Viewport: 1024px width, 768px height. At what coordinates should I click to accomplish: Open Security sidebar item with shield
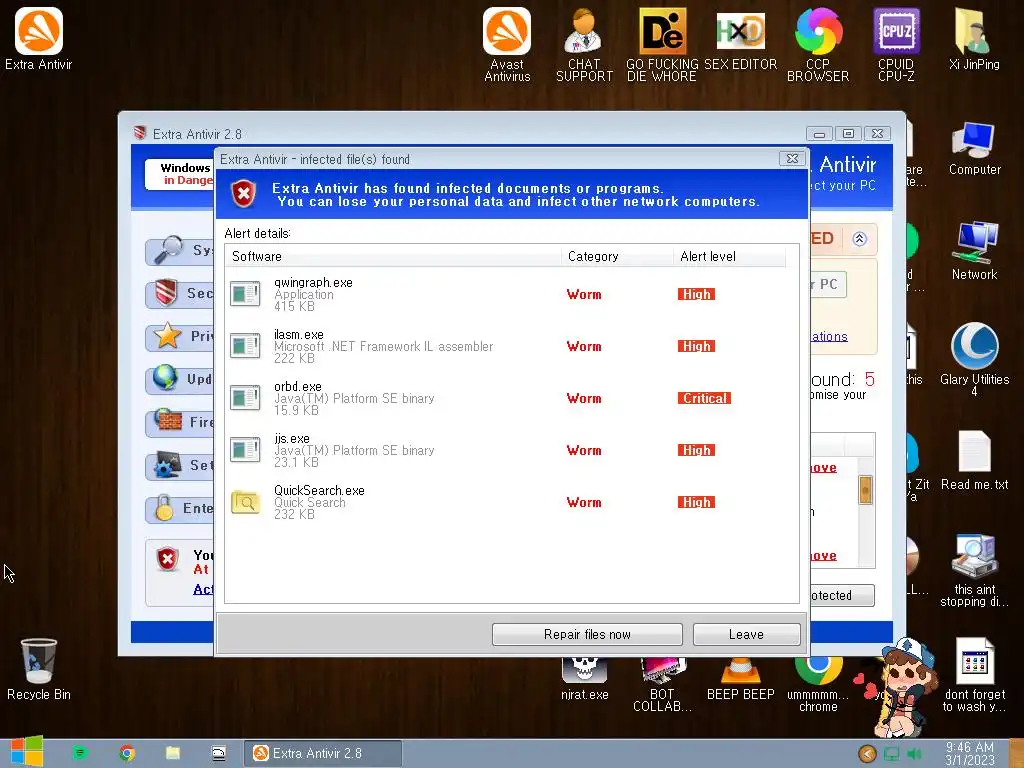click(180, 293)
